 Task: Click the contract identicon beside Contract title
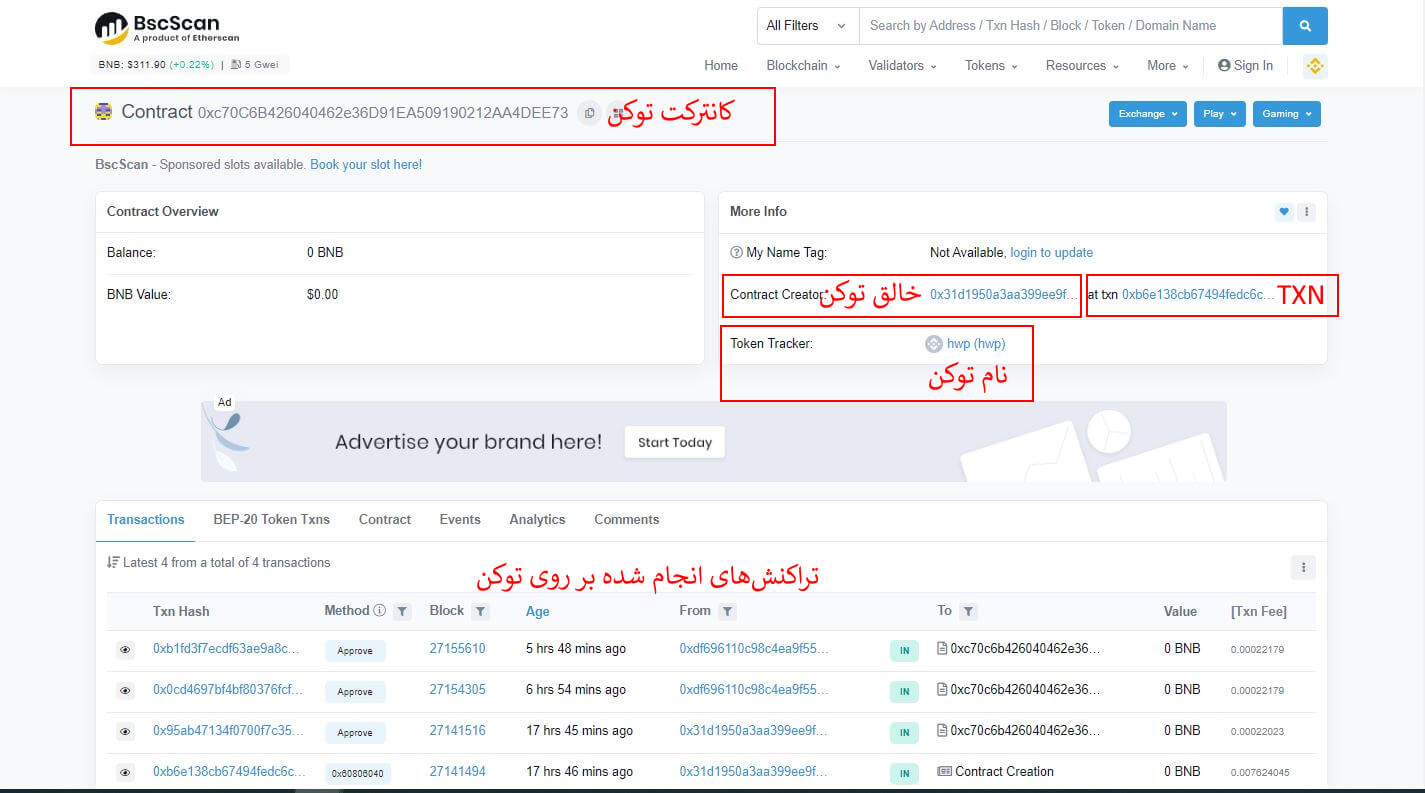click(104, 112)
